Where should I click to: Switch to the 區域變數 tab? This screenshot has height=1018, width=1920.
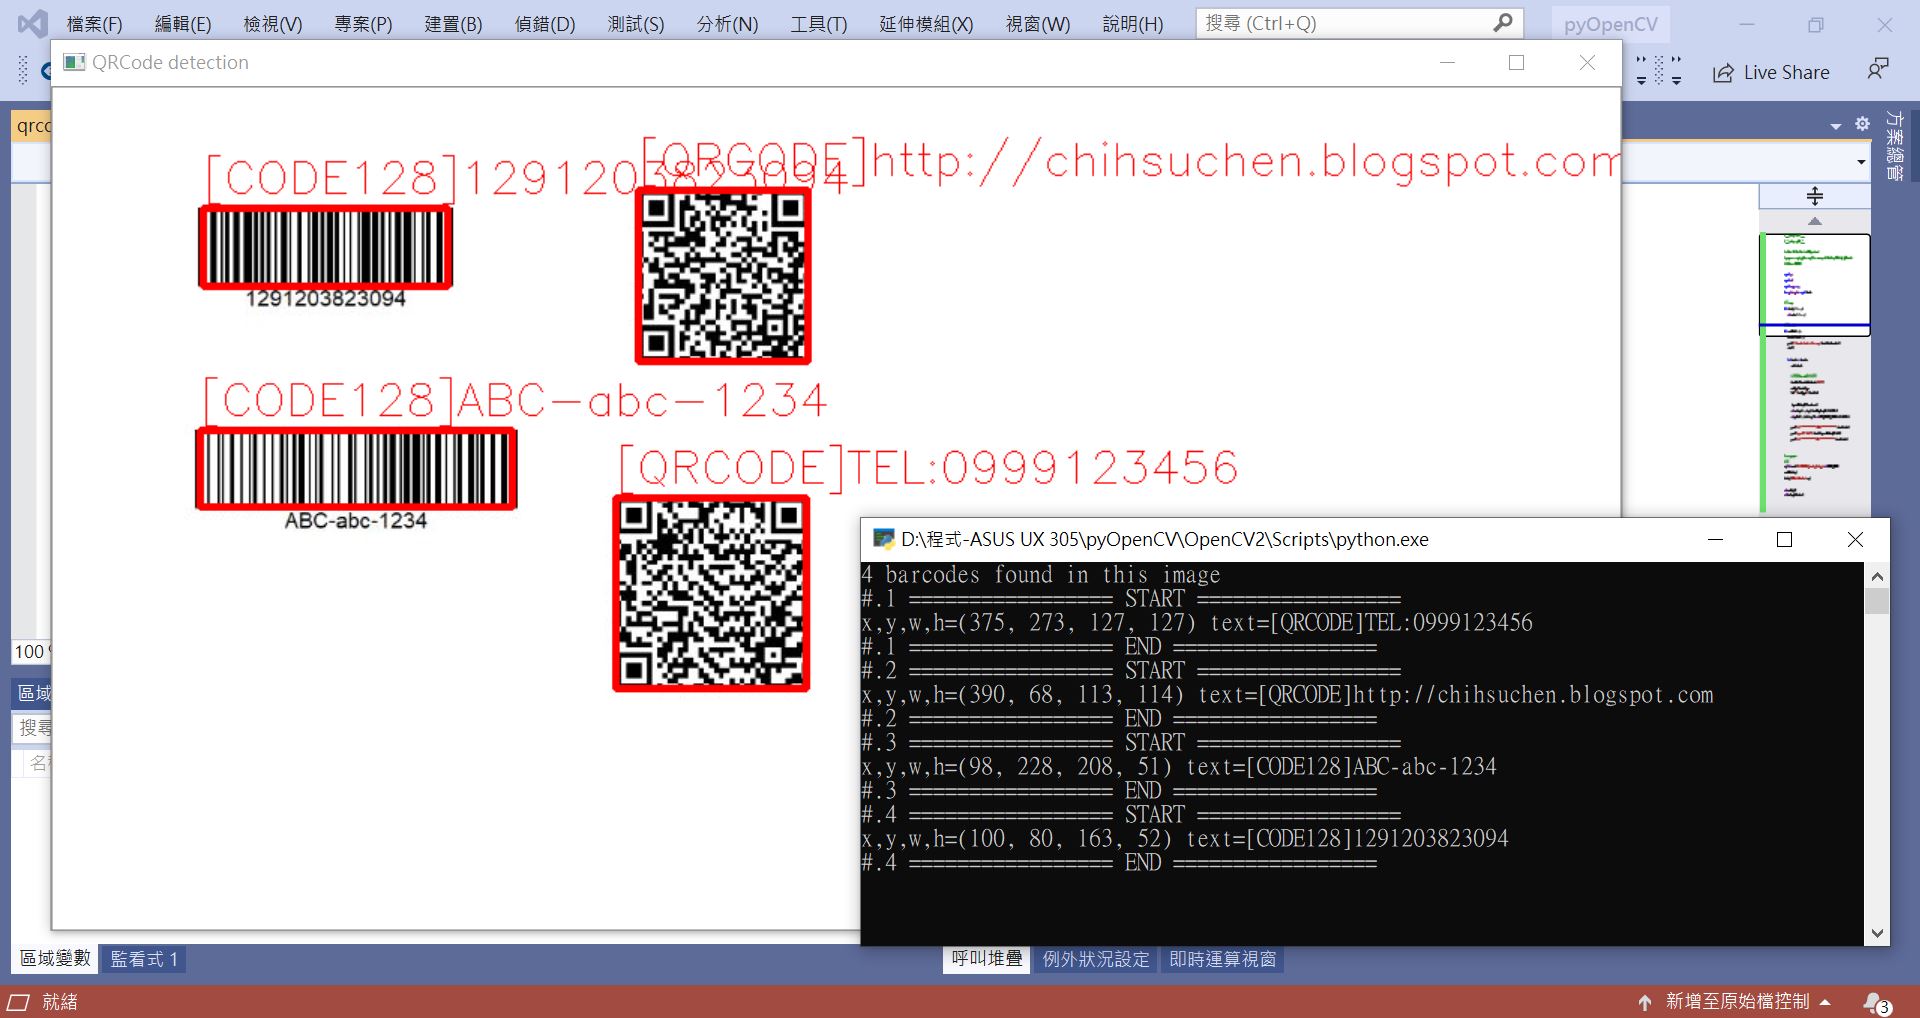point(56,958)
